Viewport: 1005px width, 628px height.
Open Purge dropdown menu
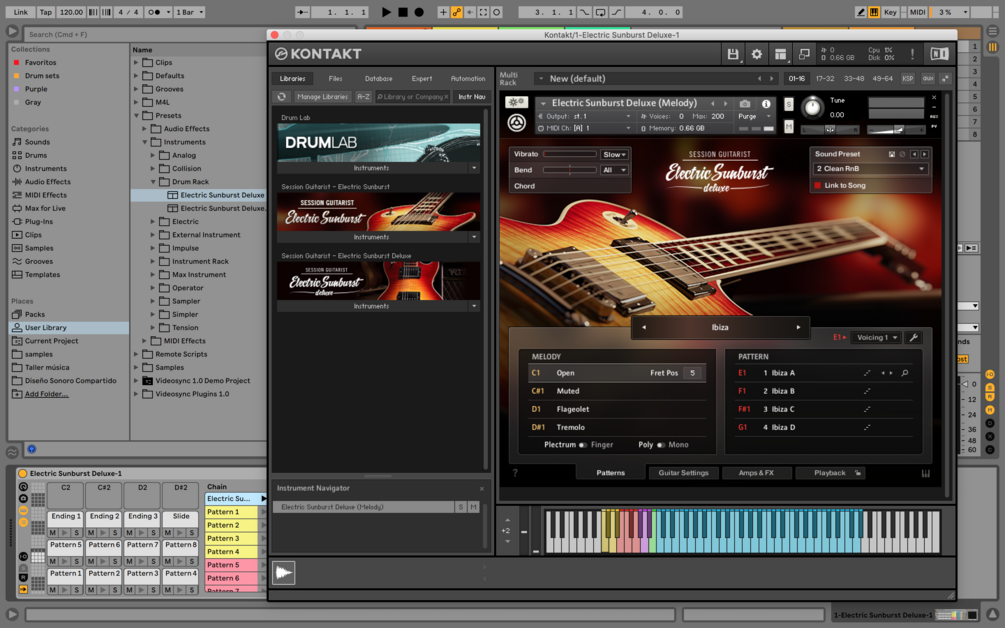point(754,117)
